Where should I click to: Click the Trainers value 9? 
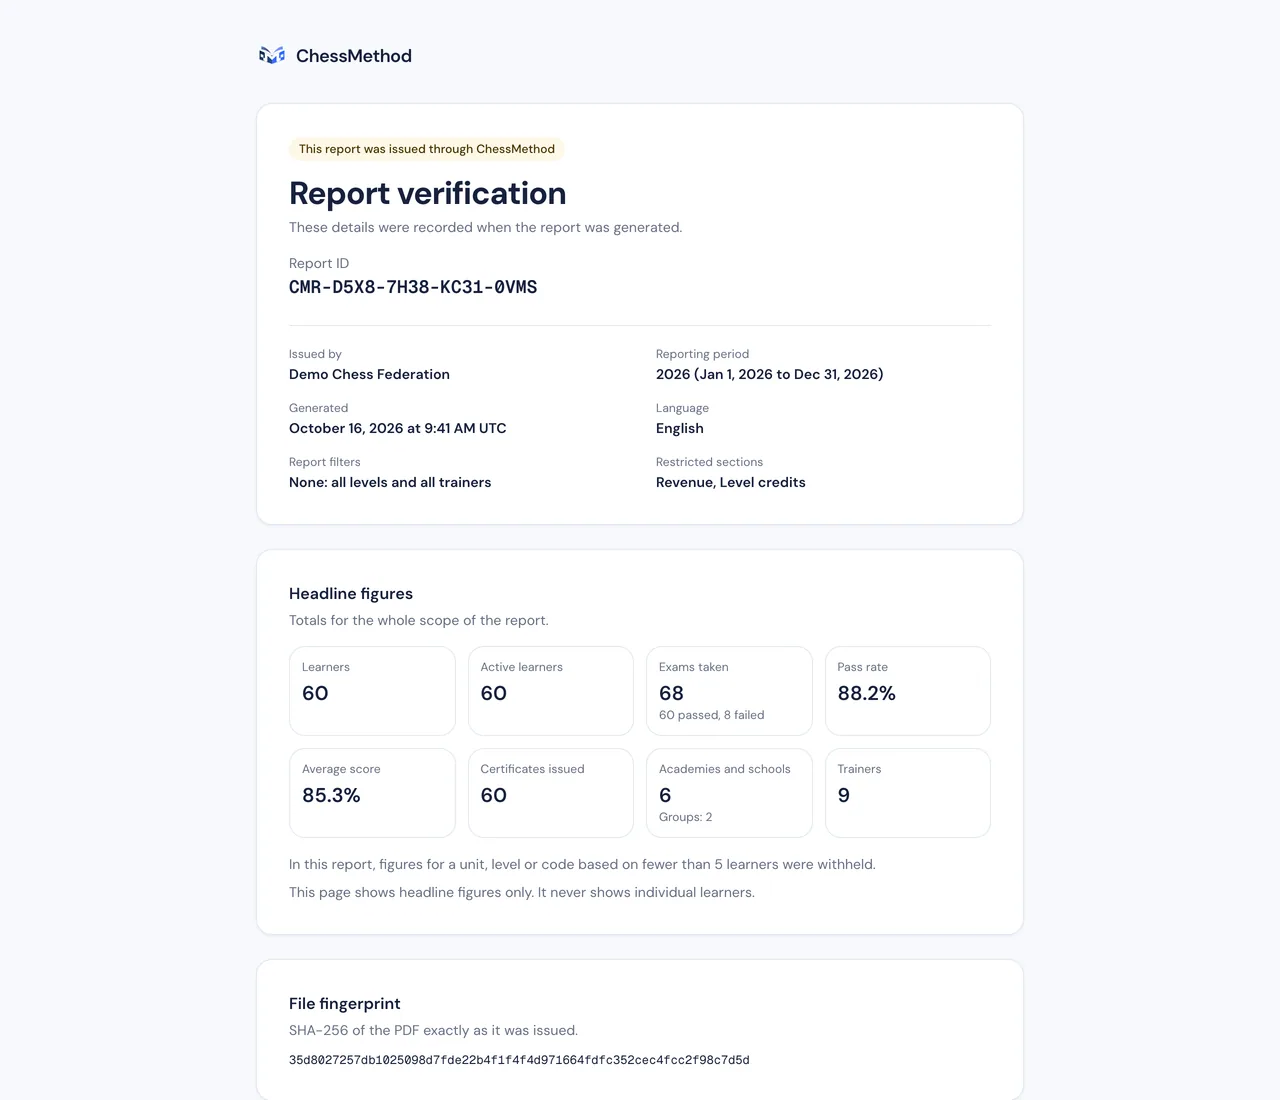844,795
